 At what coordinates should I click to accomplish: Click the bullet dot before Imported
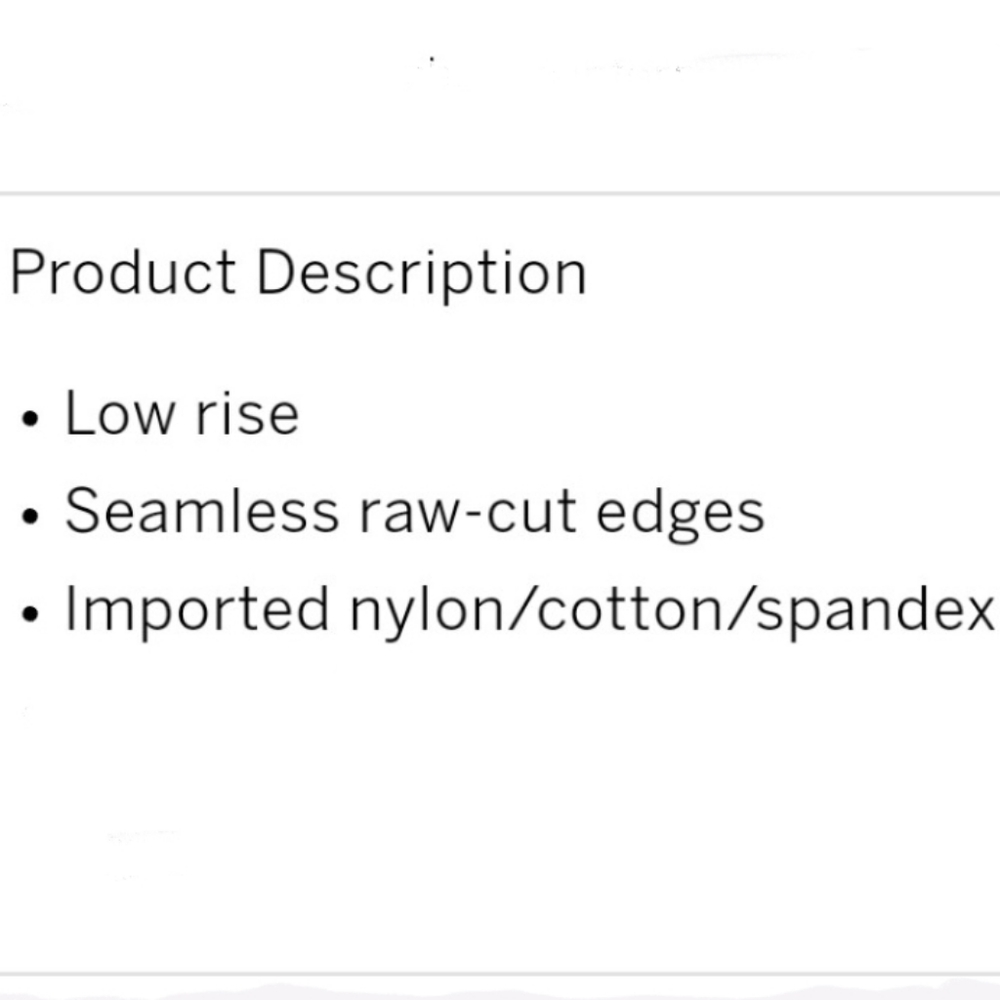(30, 613)
